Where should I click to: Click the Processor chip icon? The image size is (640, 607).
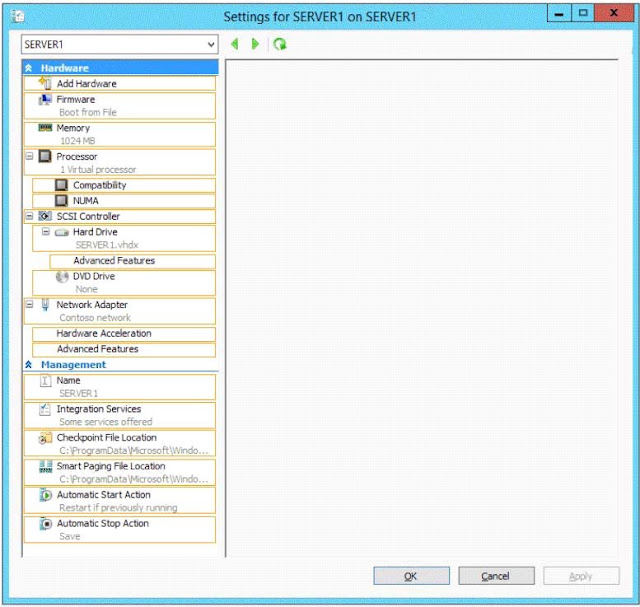(45, 156)
